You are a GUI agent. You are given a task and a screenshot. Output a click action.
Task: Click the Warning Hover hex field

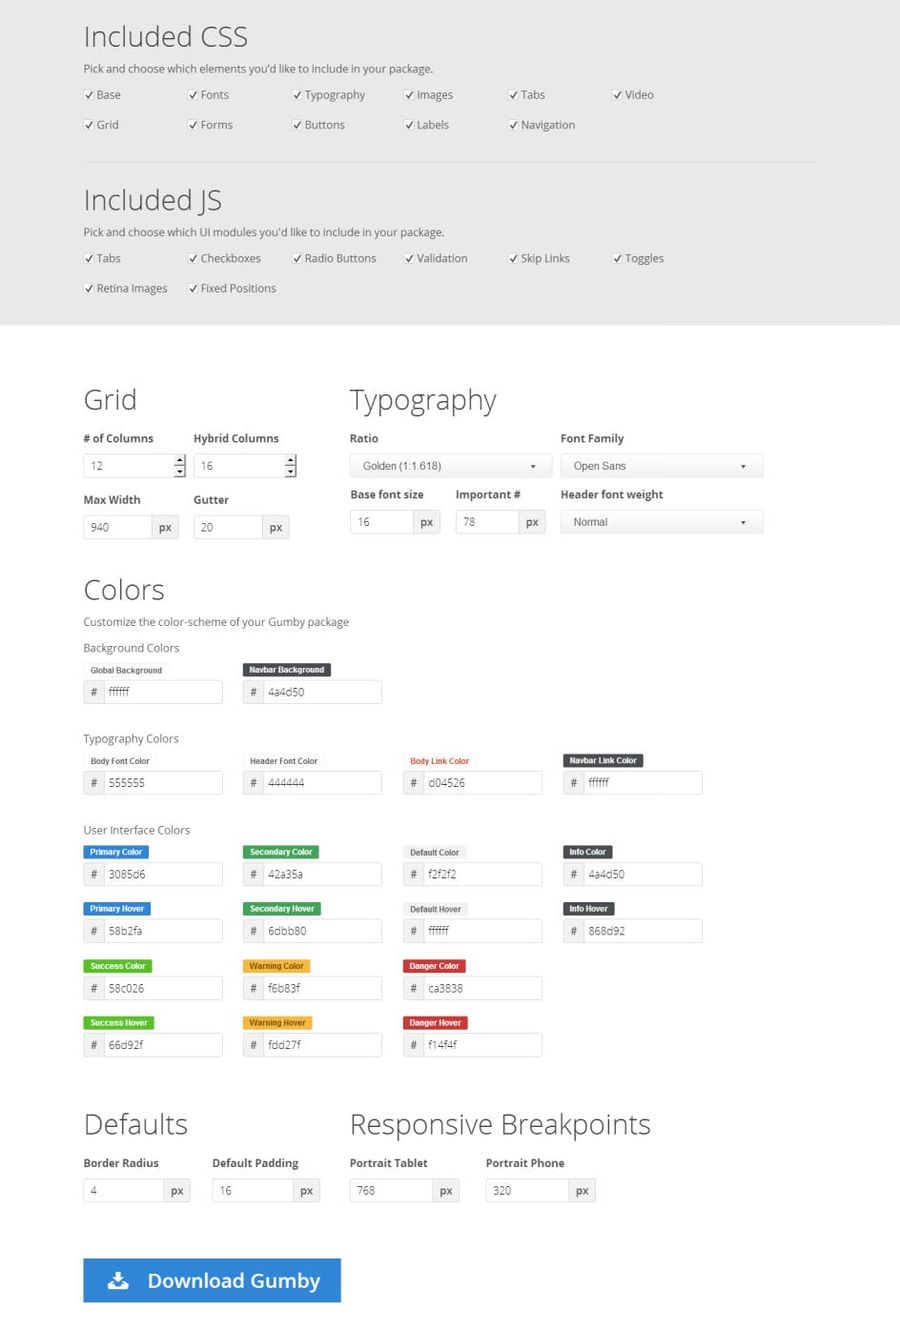click(322, 1045)
